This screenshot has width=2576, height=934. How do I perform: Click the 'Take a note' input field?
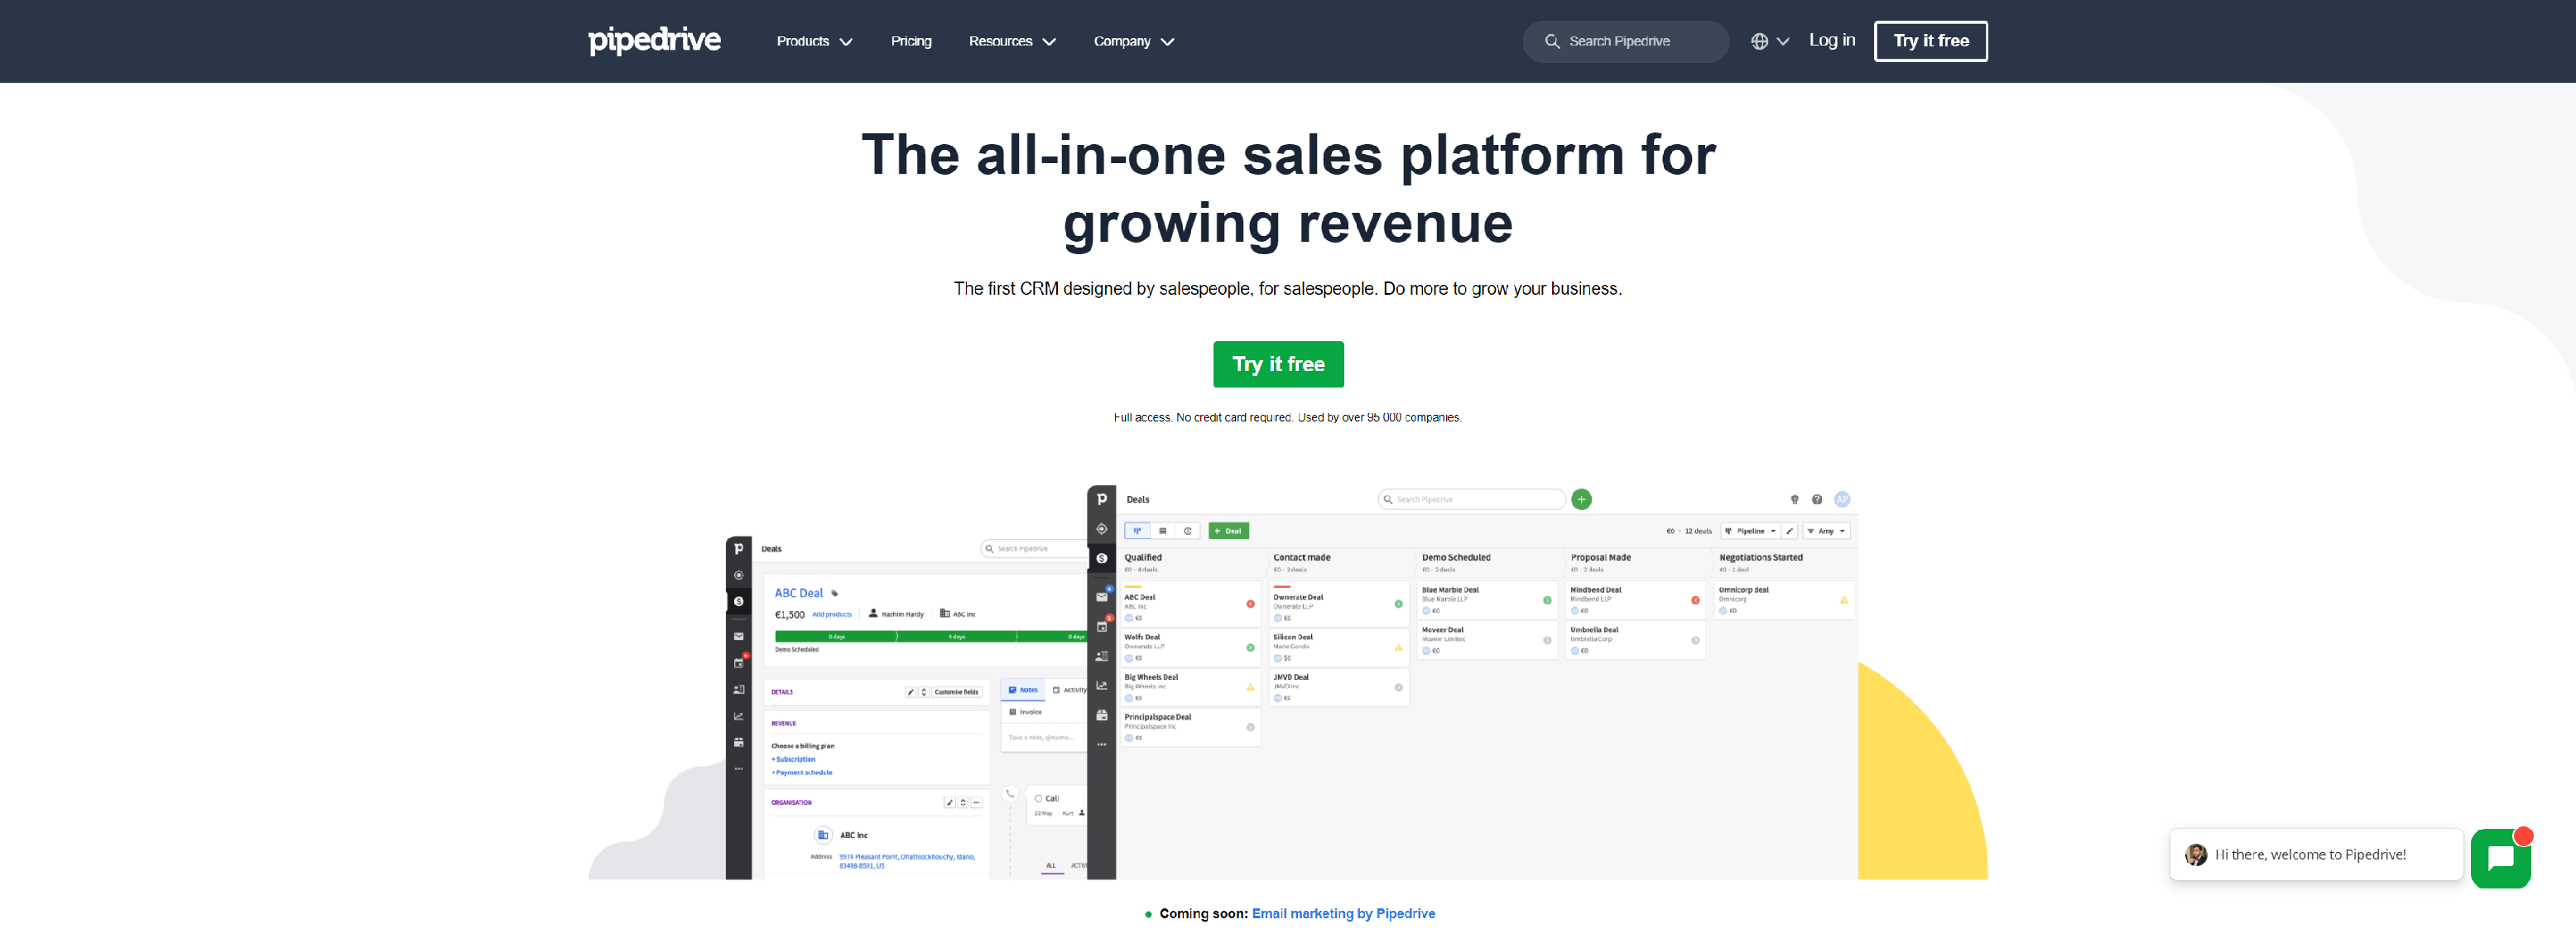tap(1042, 737)
